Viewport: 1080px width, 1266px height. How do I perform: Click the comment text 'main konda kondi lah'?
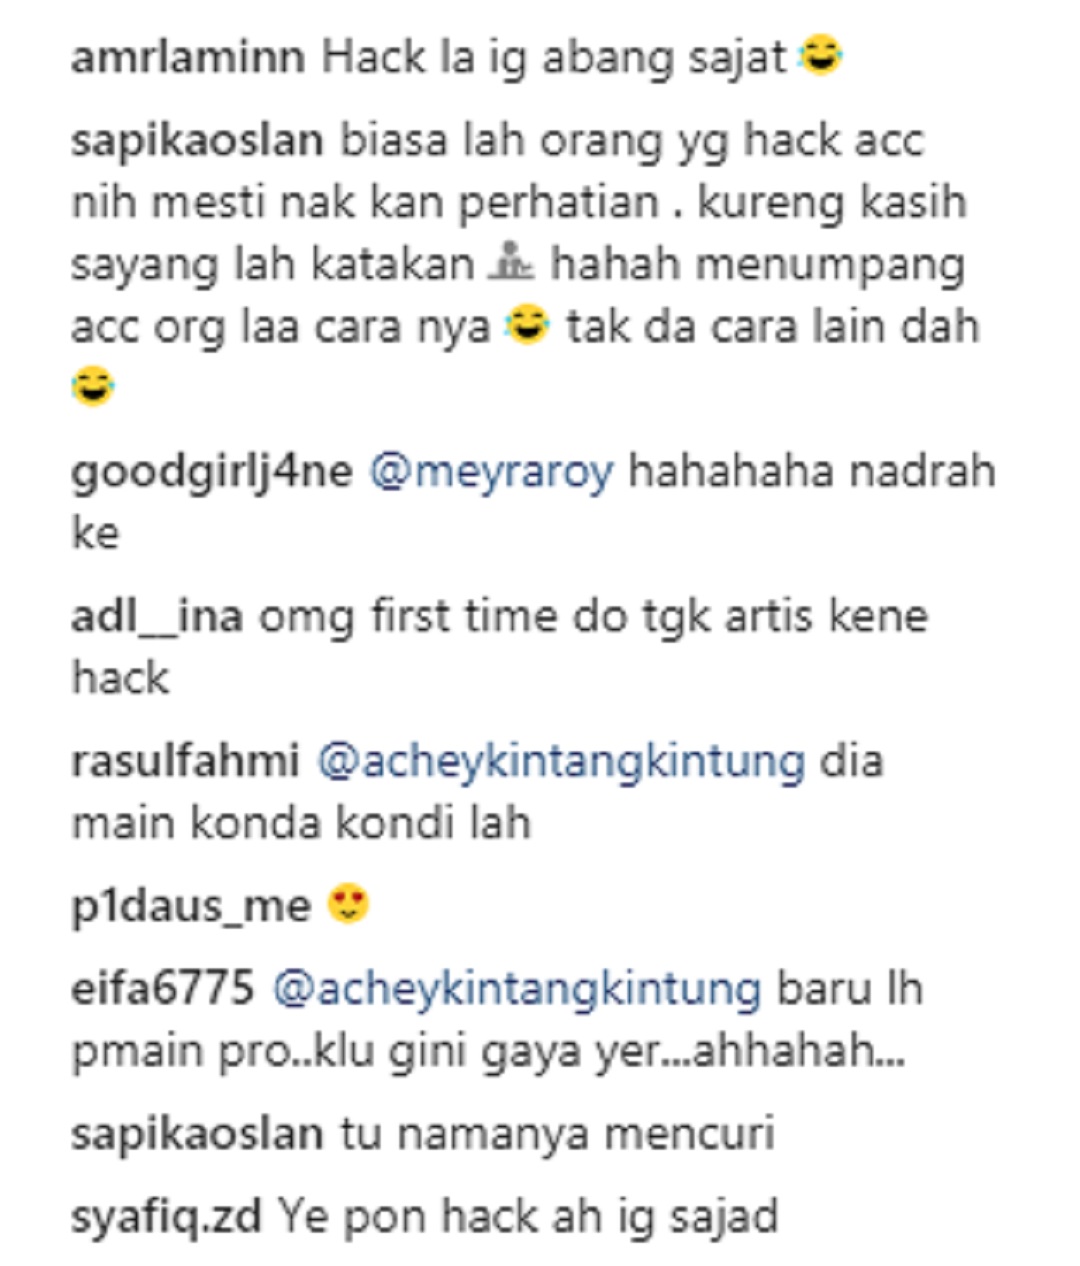click(x=301, y=823)
